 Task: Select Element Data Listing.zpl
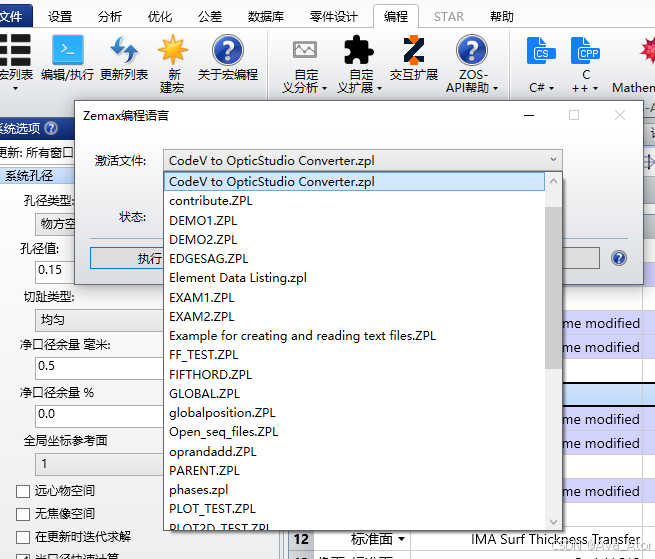(354, 278)
